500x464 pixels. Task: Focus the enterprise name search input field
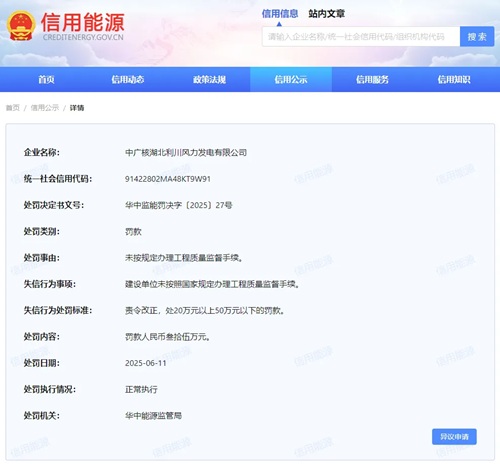pyautogui.click(x=361, y=37)
